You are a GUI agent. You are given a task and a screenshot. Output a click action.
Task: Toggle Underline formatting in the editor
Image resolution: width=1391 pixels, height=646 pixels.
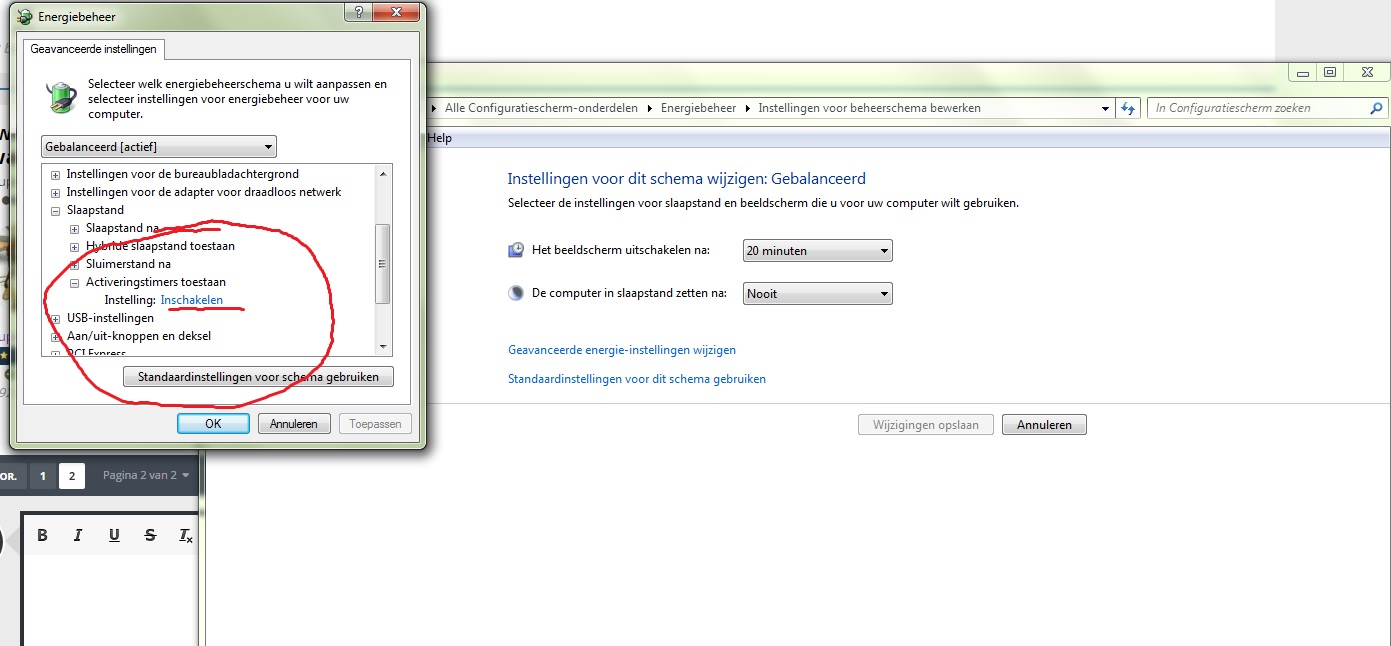point(114,536)
